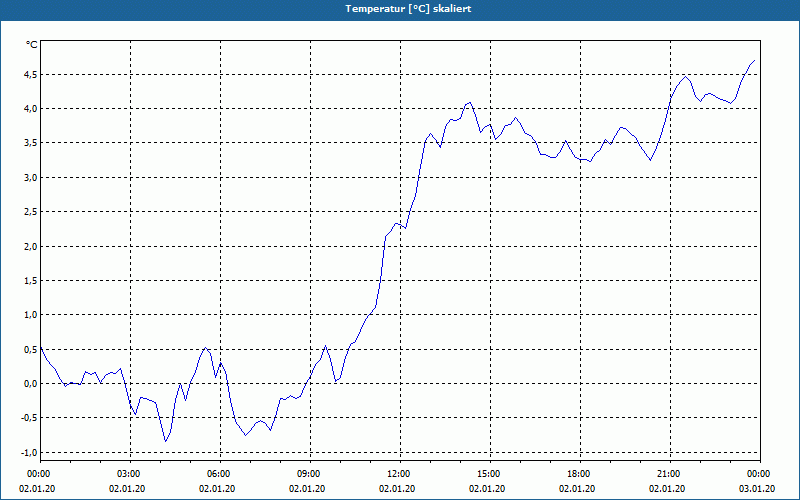This screenshot has height=500, width=800.
Task: Click the 1,0 y-axis value
Action: (x=31, y=315)
